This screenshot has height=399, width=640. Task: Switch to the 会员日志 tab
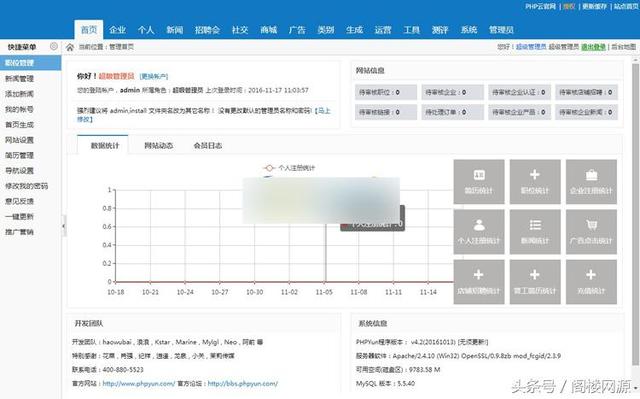click(x=208, y=145)
